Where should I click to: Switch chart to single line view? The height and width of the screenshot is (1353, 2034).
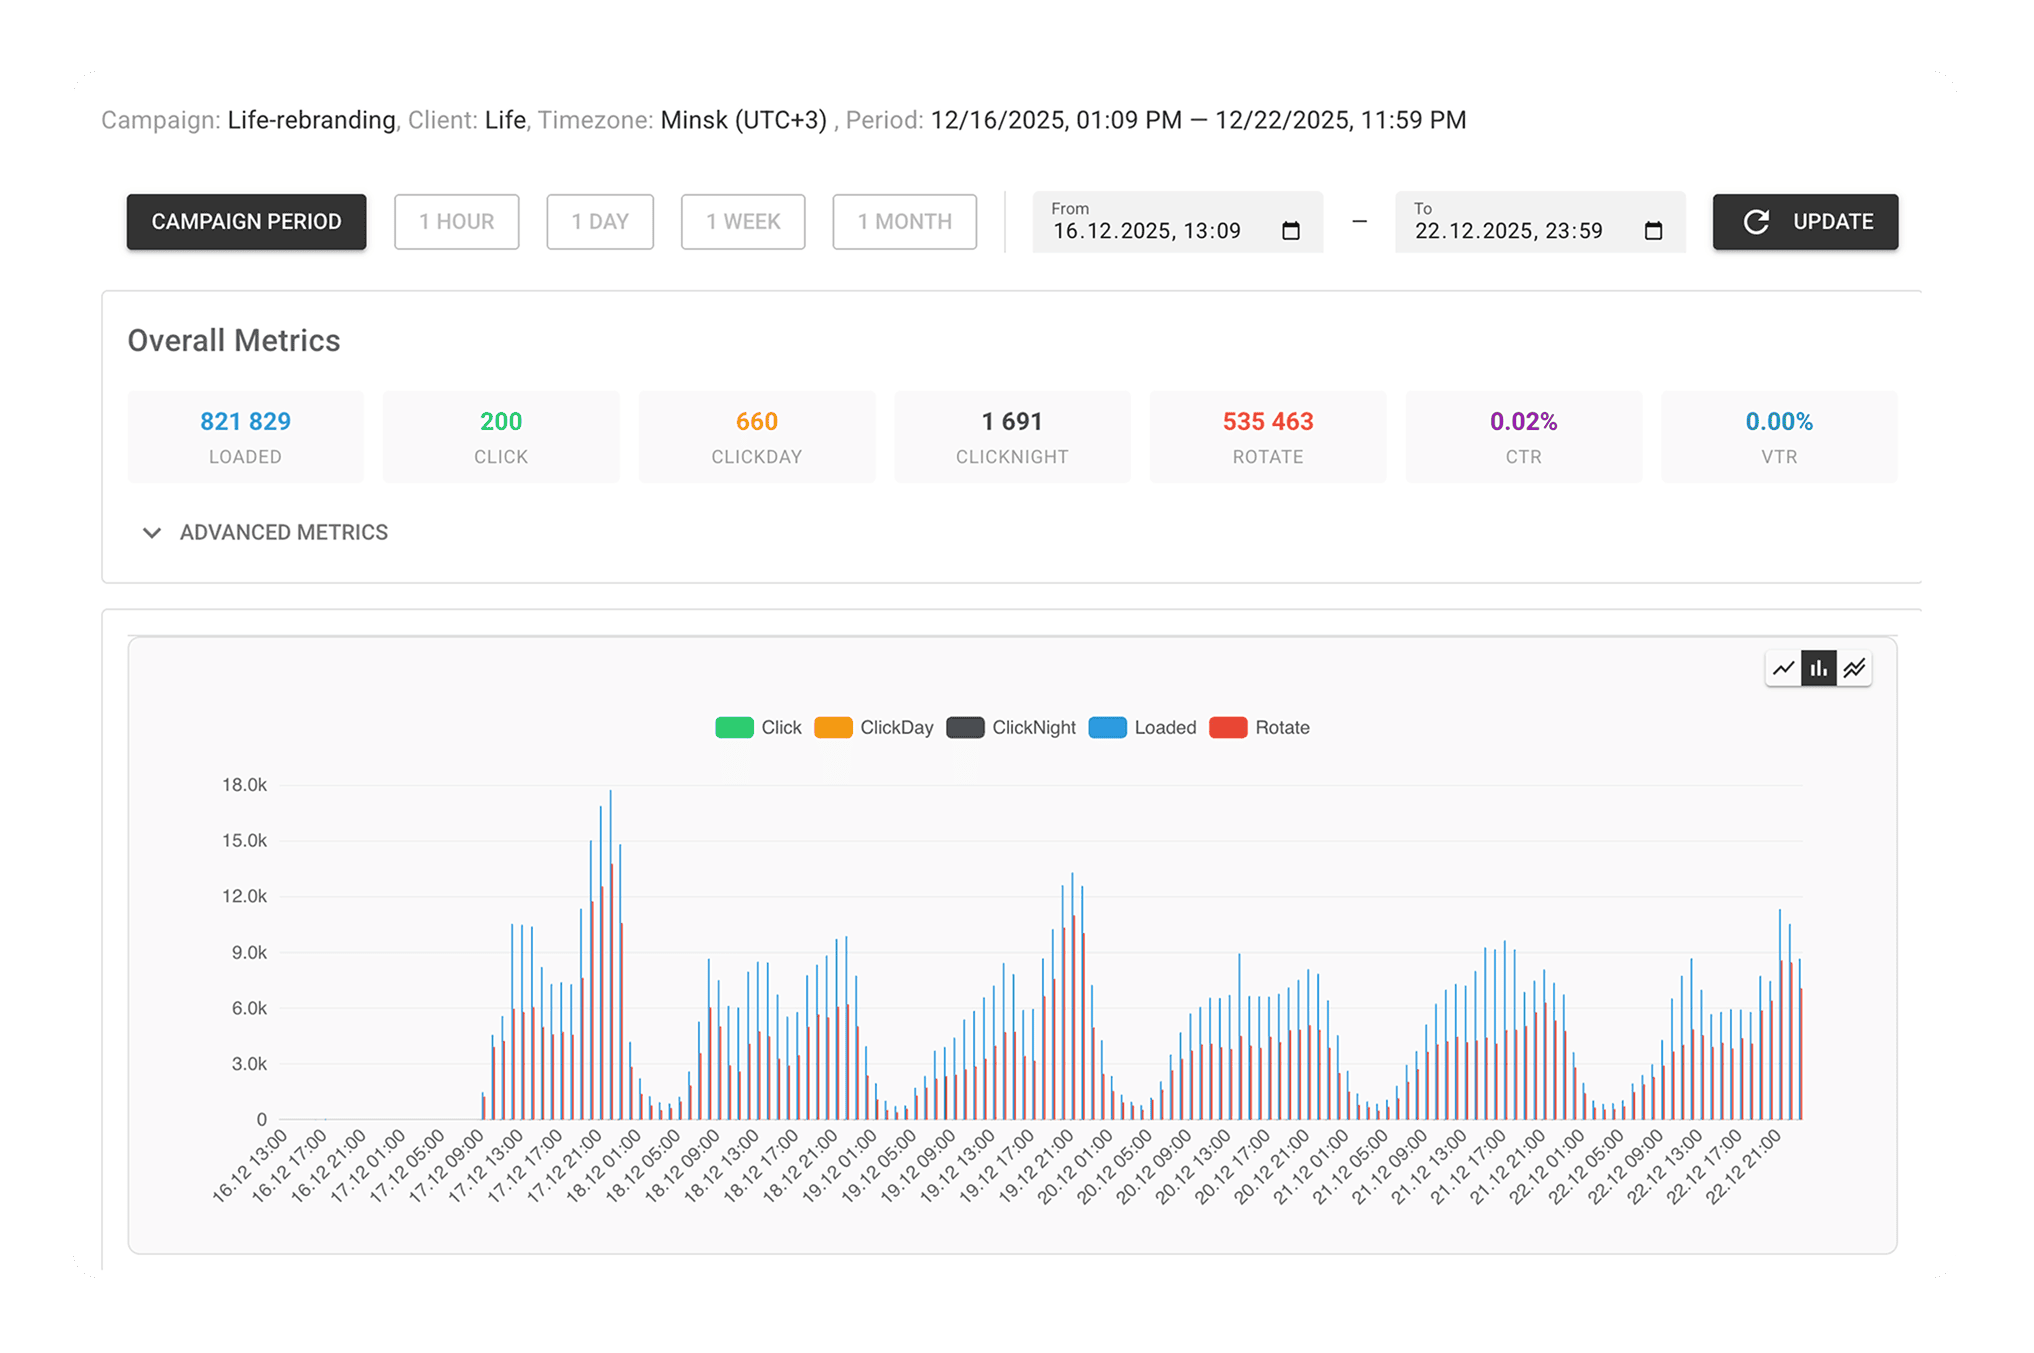(x=1783, y=668)
